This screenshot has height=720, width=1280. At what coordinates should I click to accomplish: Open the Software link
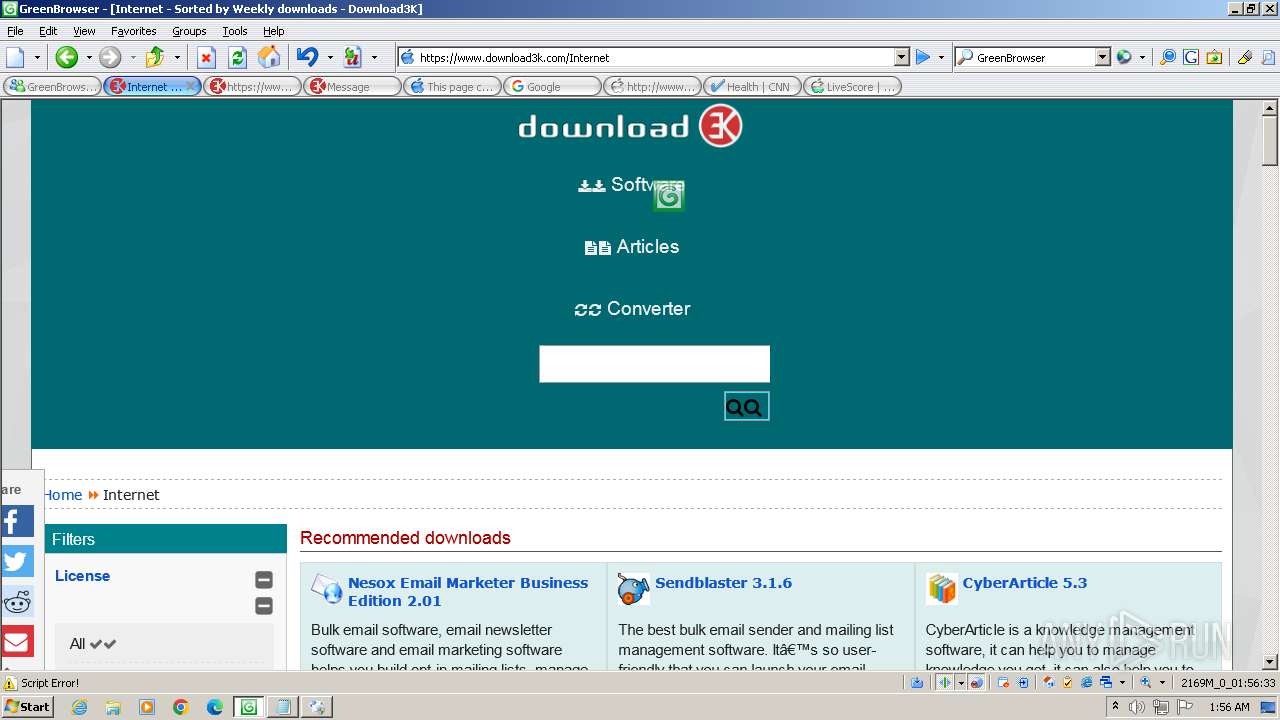pyautogui.click(x=631, y=185)
